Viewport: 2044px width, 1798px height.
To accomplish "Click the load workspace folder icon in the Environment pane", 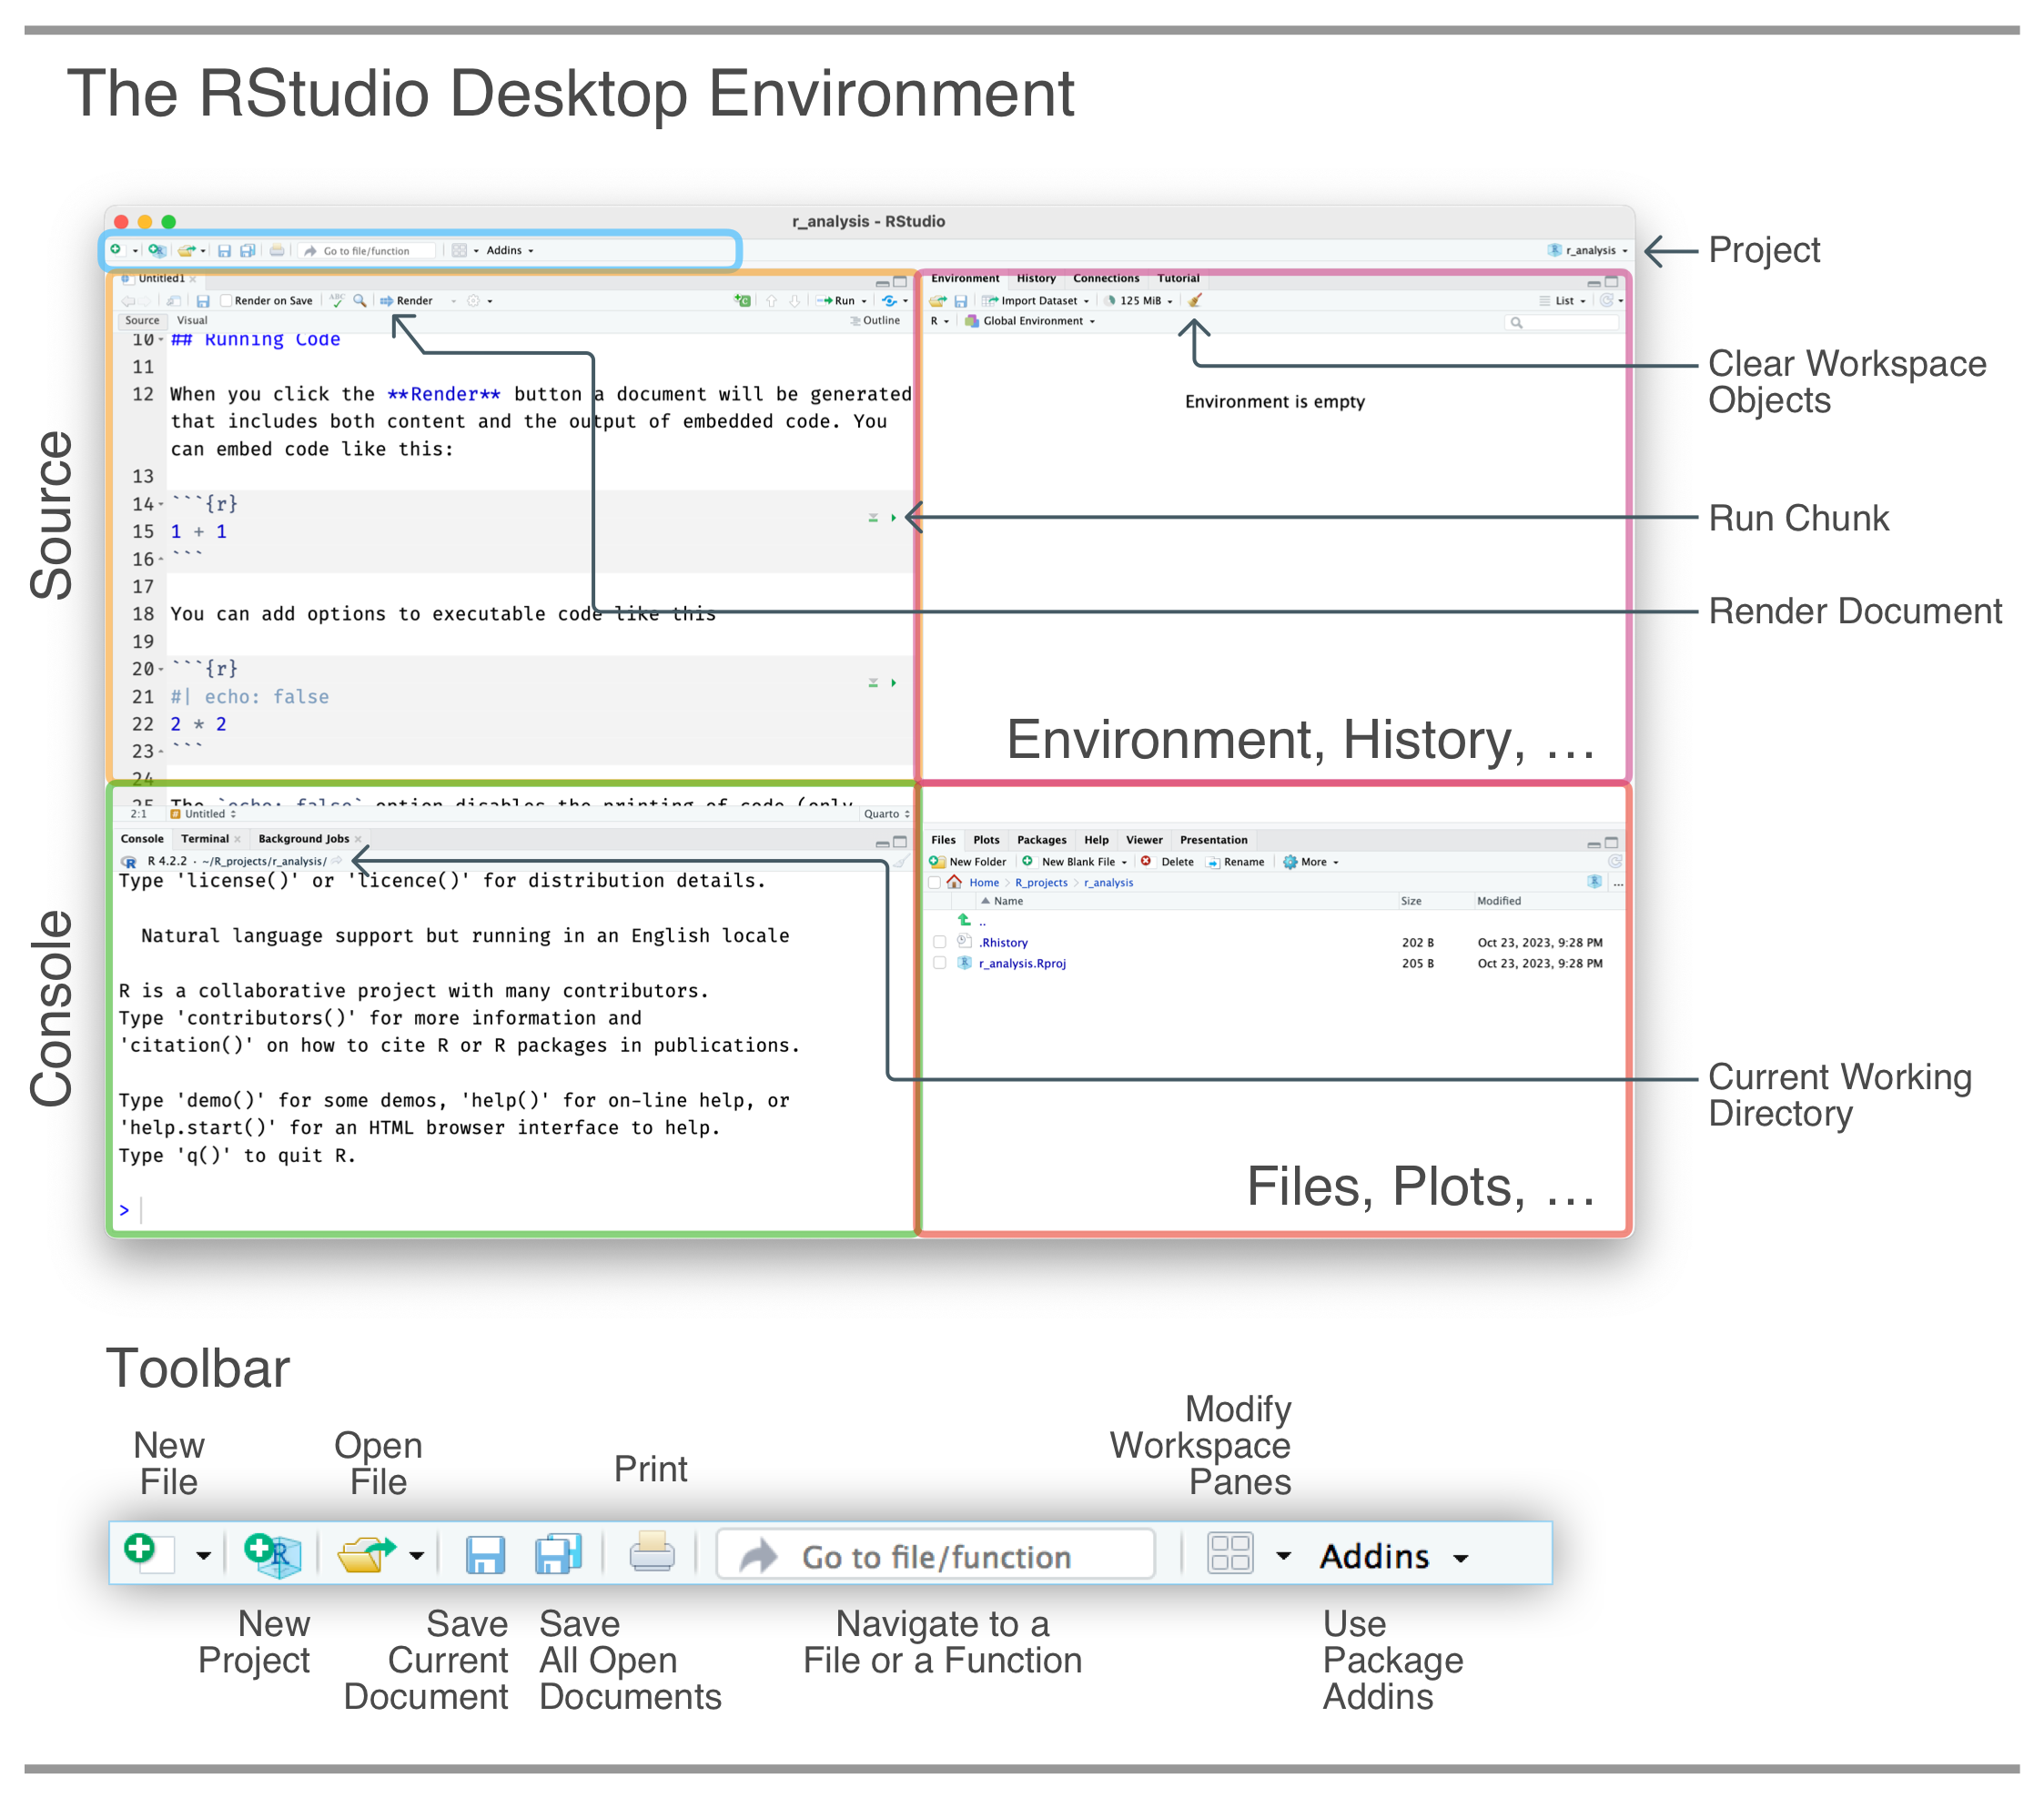I will pos(937,301).
